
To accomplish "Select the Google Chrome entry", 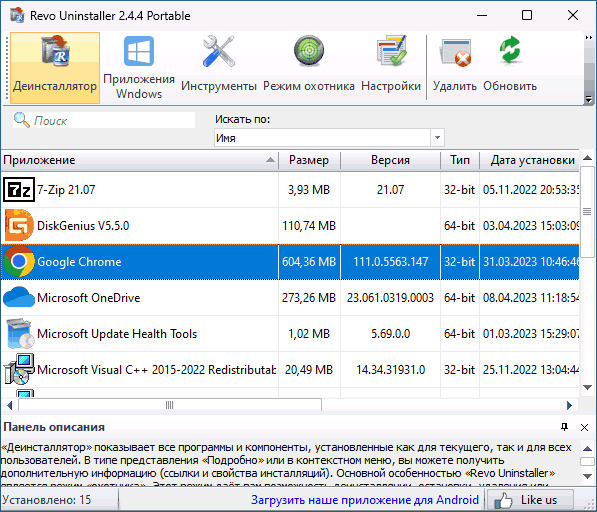I will [290, 262].
